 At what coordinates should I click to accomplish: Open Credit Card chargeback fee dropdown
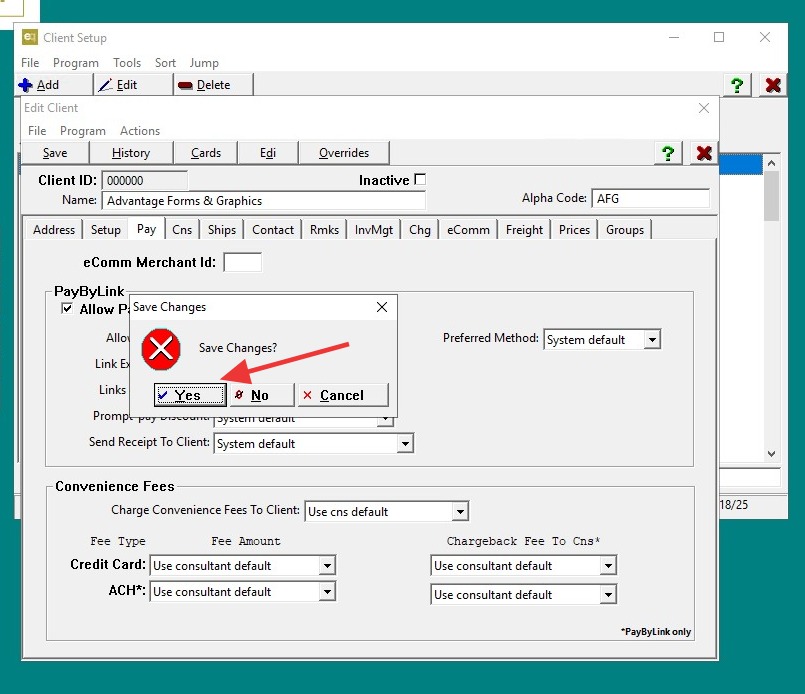click(524, 566)
